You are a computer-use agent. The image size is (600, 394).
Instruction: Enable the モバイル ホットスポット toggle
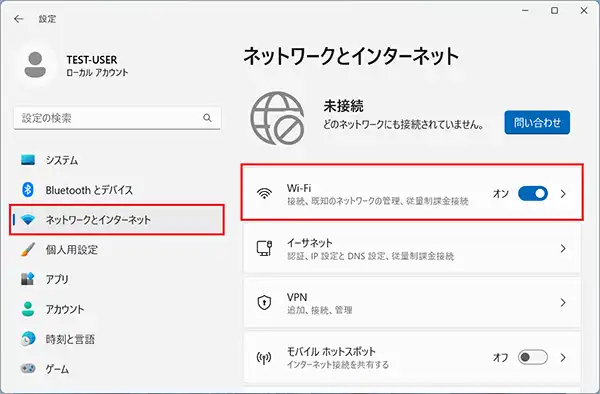point(533,357)
